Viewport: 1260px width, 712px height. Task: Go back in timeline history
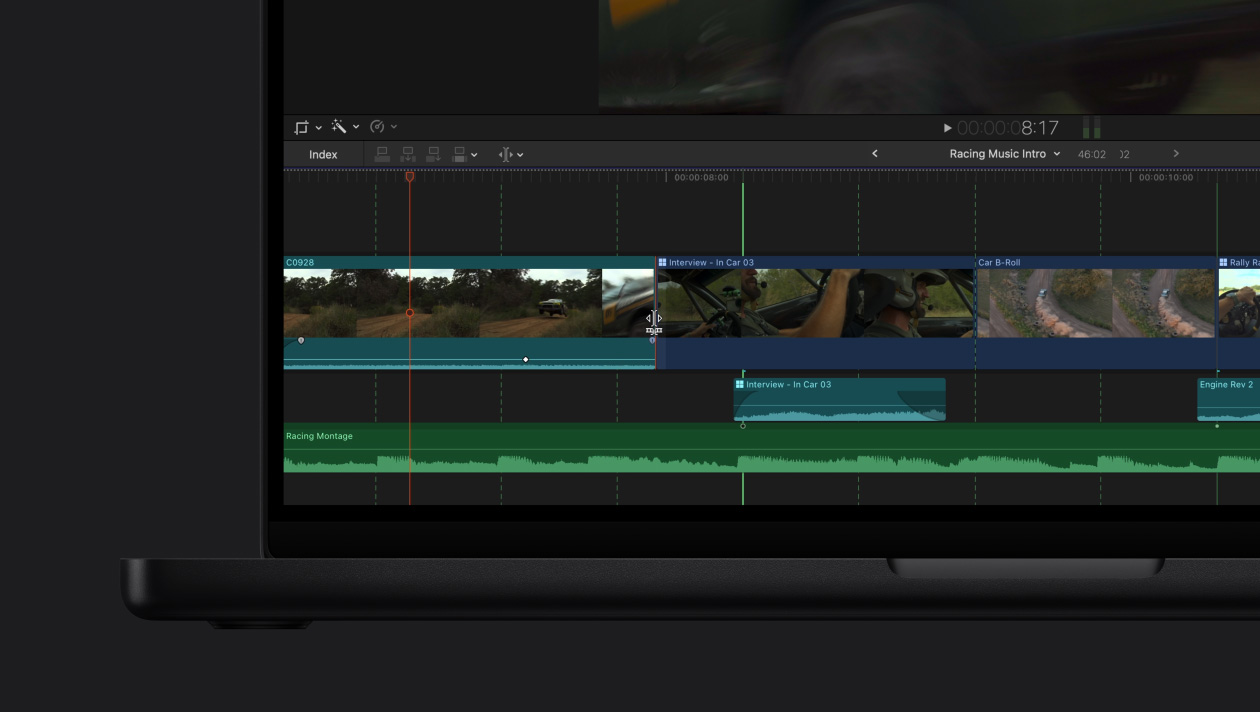(875, 154)
